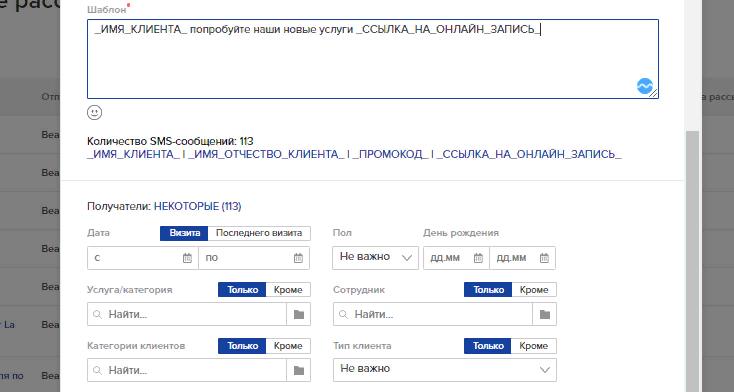Screen dimensions: 734x392
Task: Click the visit date 'по' input
Action: point(254,258)
